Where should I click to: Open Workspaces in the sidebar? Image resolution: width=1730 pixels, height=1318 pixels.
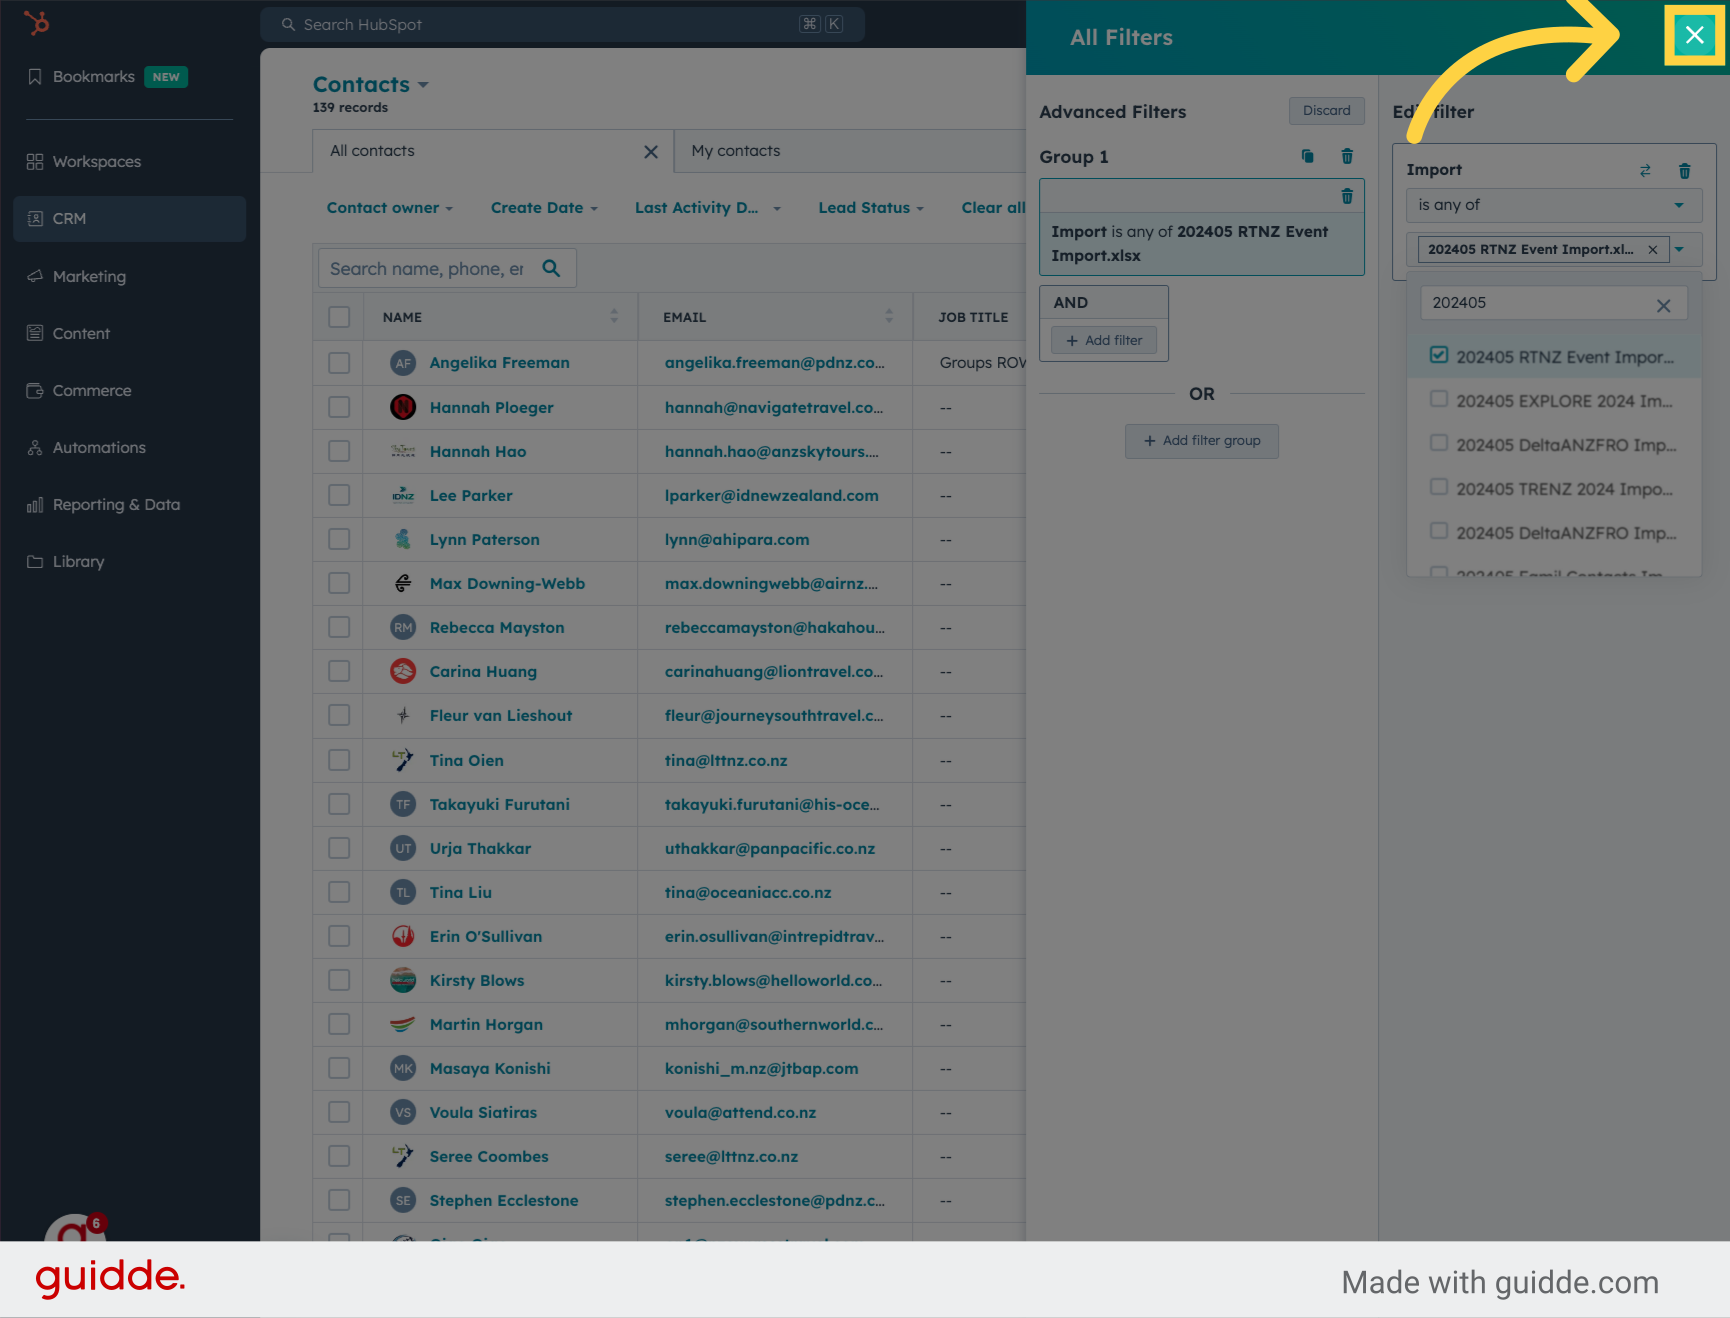(x=97, y=162)
